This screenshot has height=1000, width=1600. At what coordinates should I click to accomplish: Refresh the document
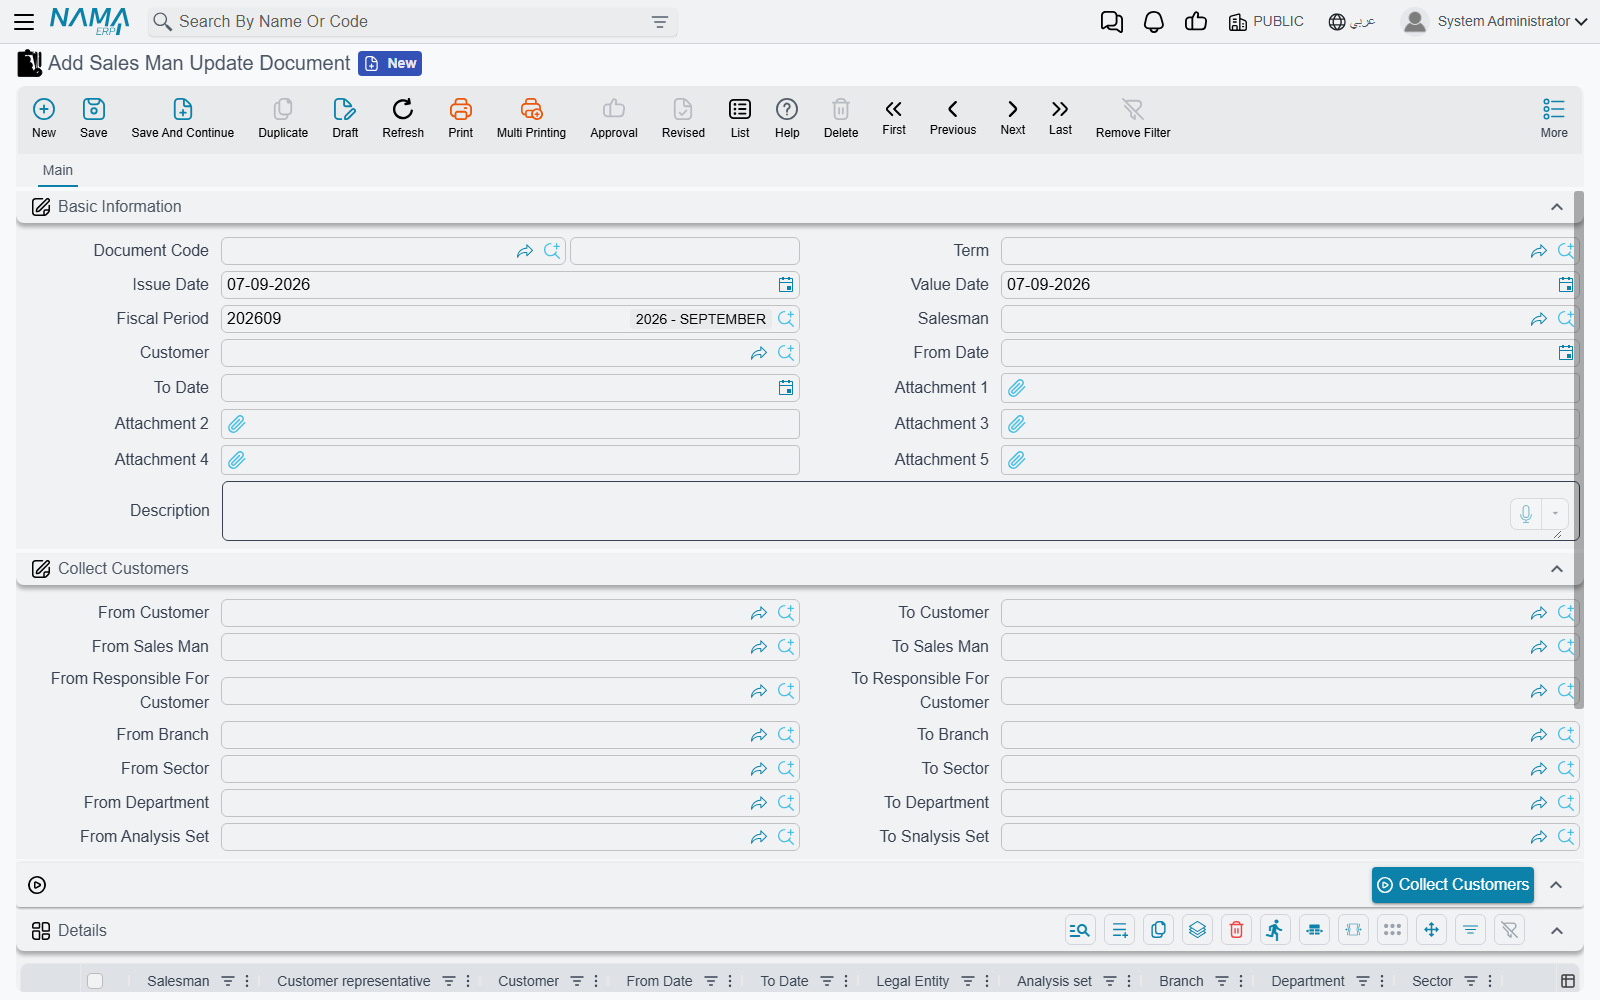click(x=403, y=118)
